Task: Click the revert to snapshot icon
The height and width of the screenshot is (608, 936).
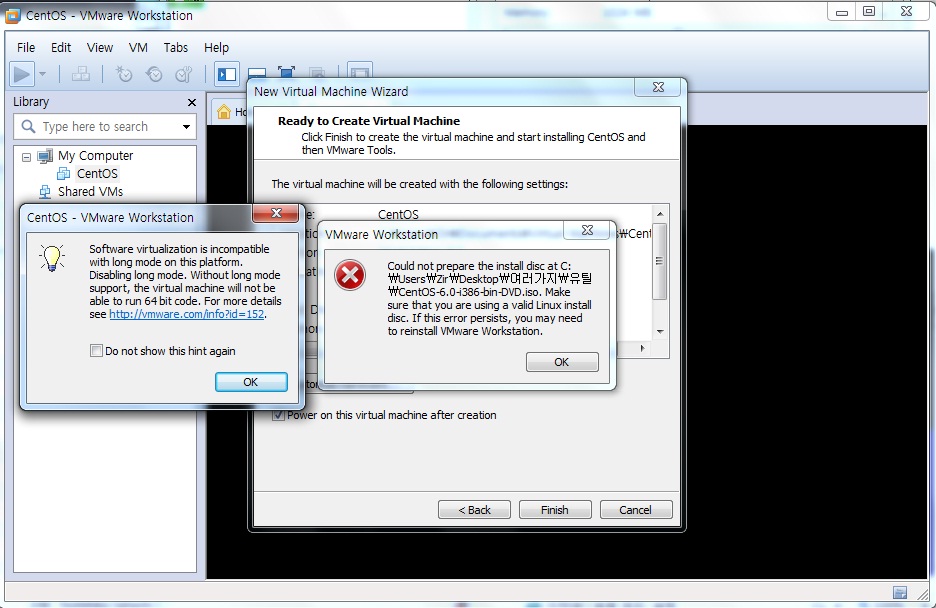Action: pyautogui.click(x=154, y=74)
